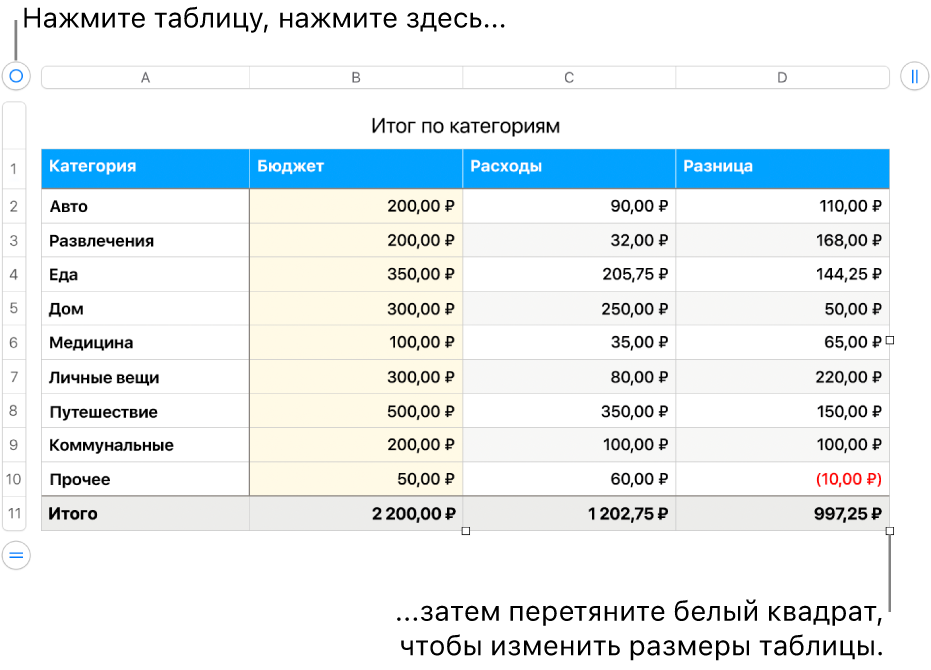
Task: Select column D header
Action: (782, 77)
